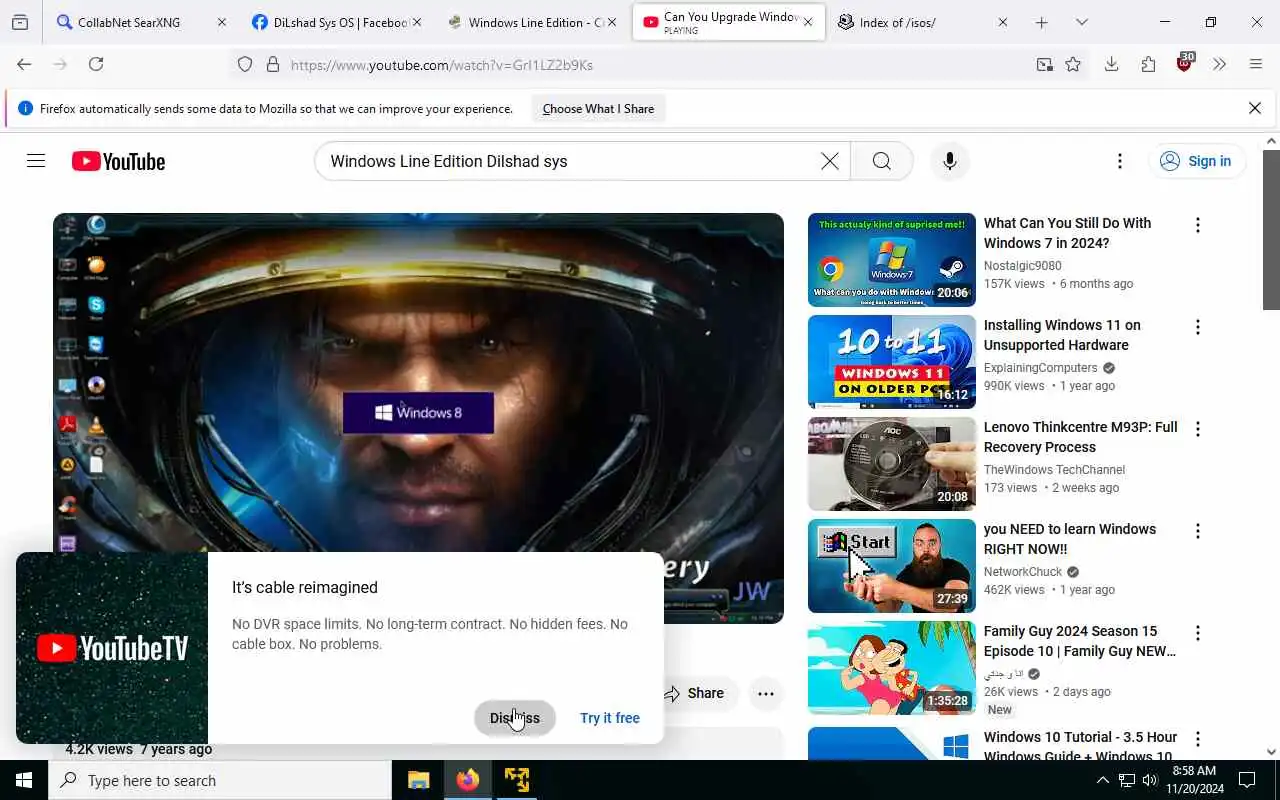
Task: Open YouTube settings three-dot menu
Action: pyautogui.click(x=1120, y=161)
